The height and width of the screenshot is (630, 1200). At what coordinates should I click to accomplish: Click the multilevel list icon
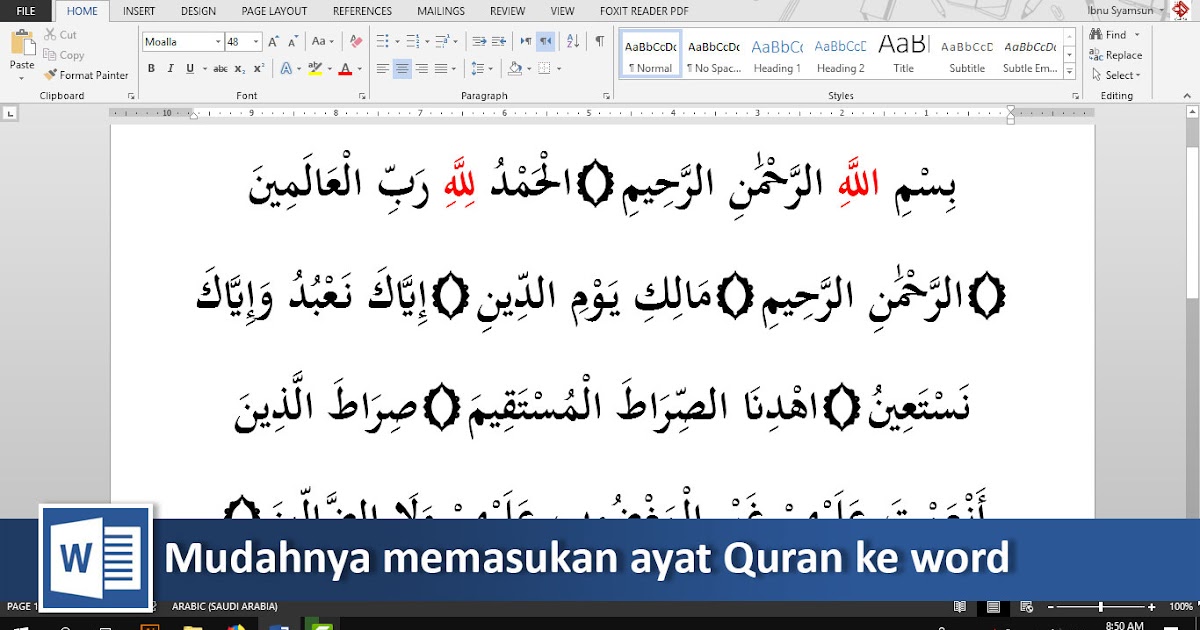442,42
